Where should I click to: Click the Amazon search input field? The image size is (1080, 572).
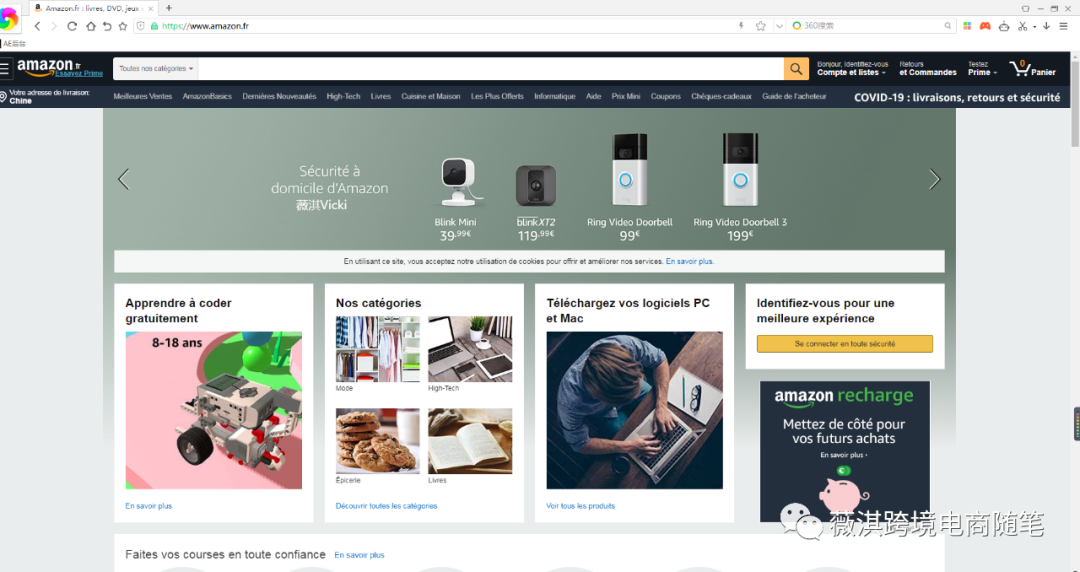490,68
